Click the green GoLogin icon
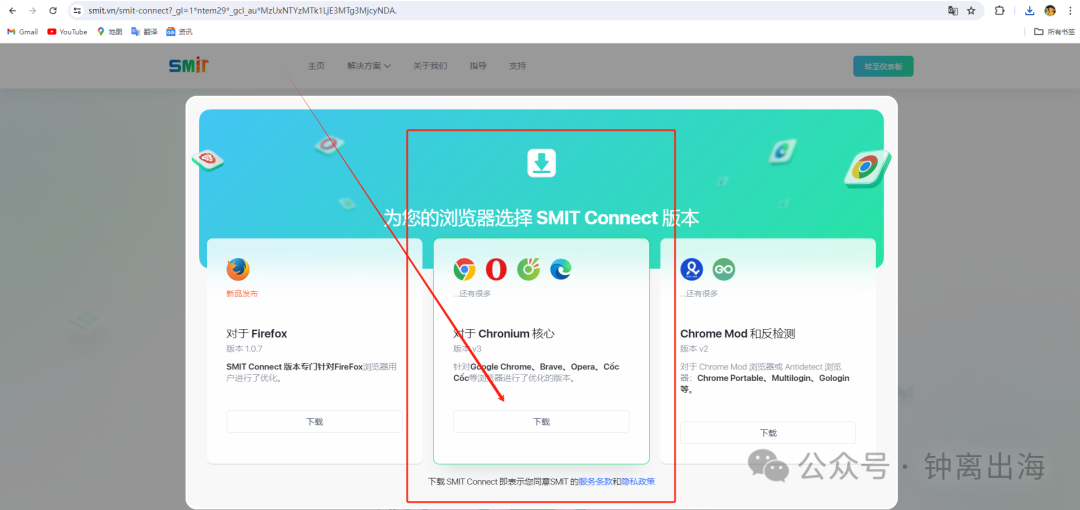Image resolution: width=1080 pixels, height=510 pixels. coord(724,269)
